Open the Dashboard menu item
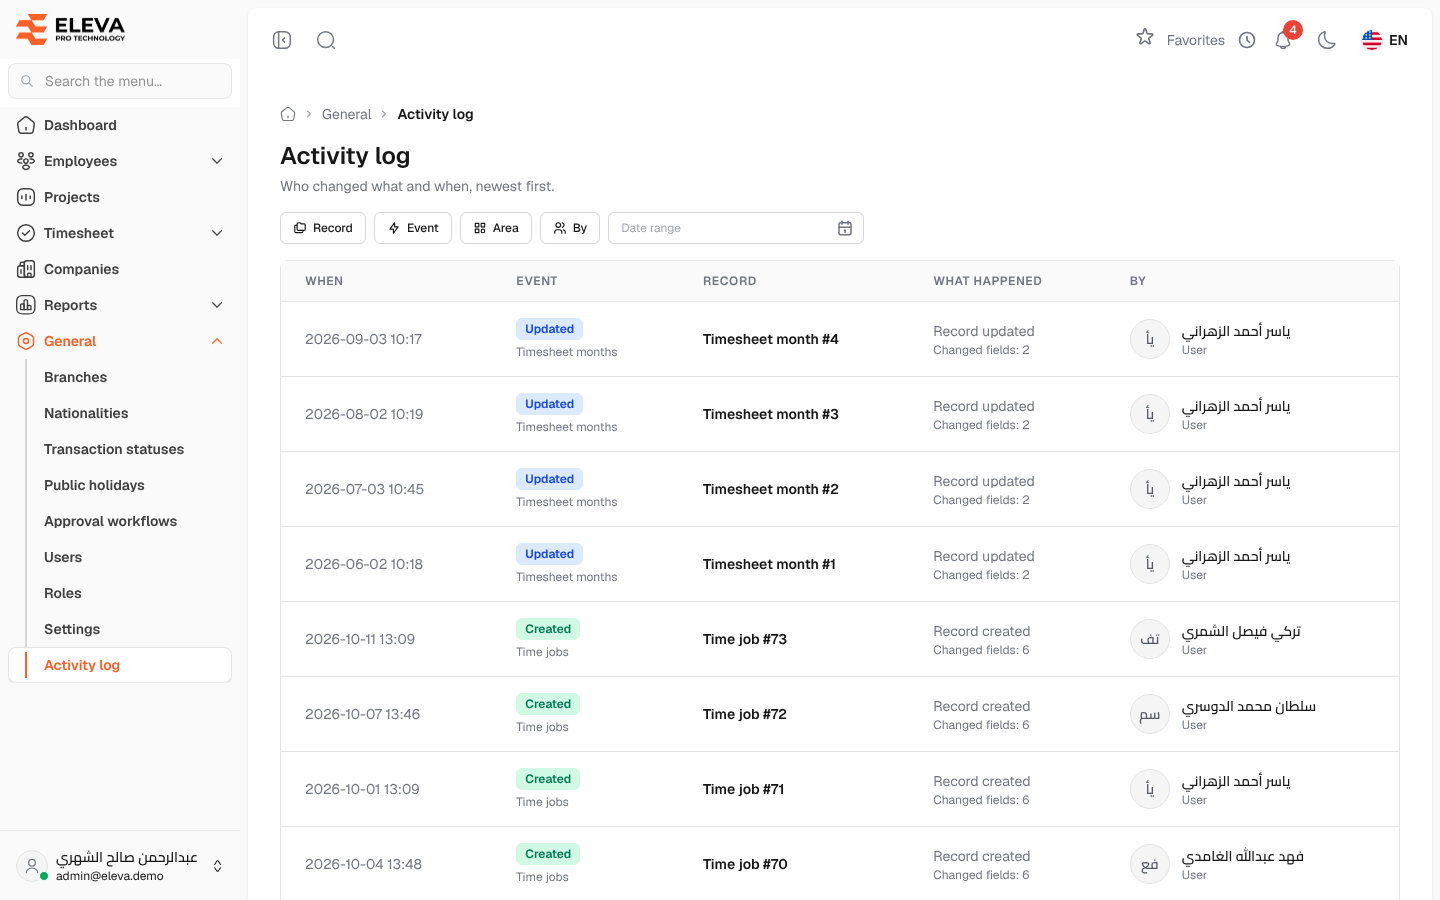1440x900 pixels. pos(120,125)
